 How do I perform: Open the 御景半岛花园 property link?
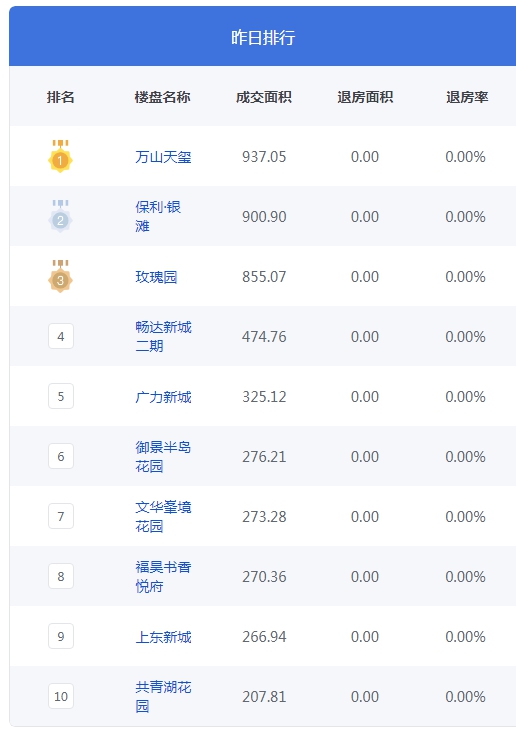click(163, 456)
